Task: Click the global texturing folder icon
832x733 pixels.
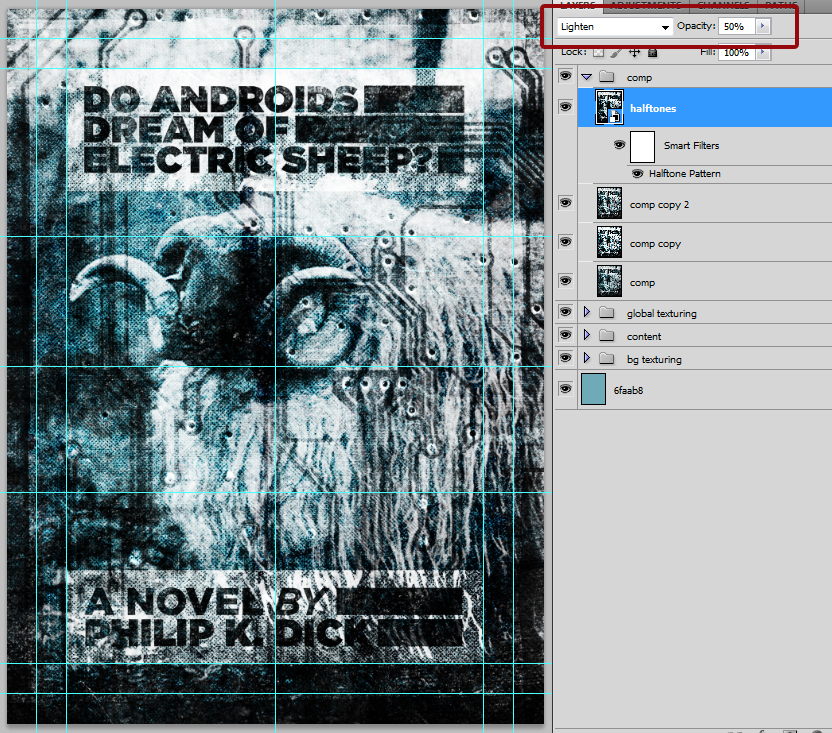Action: pyautogui.click(x=606, y=313)
